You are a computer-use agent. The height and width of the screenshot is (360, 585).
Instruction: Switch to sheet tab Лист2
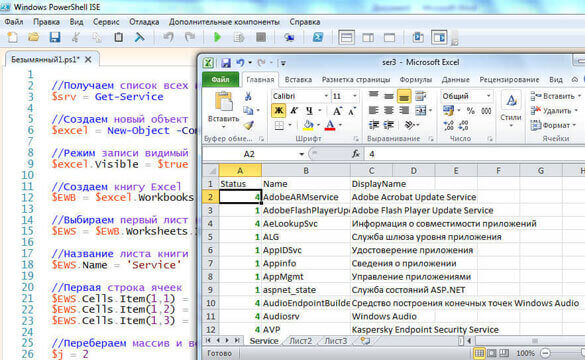click(x=300, y=341)
